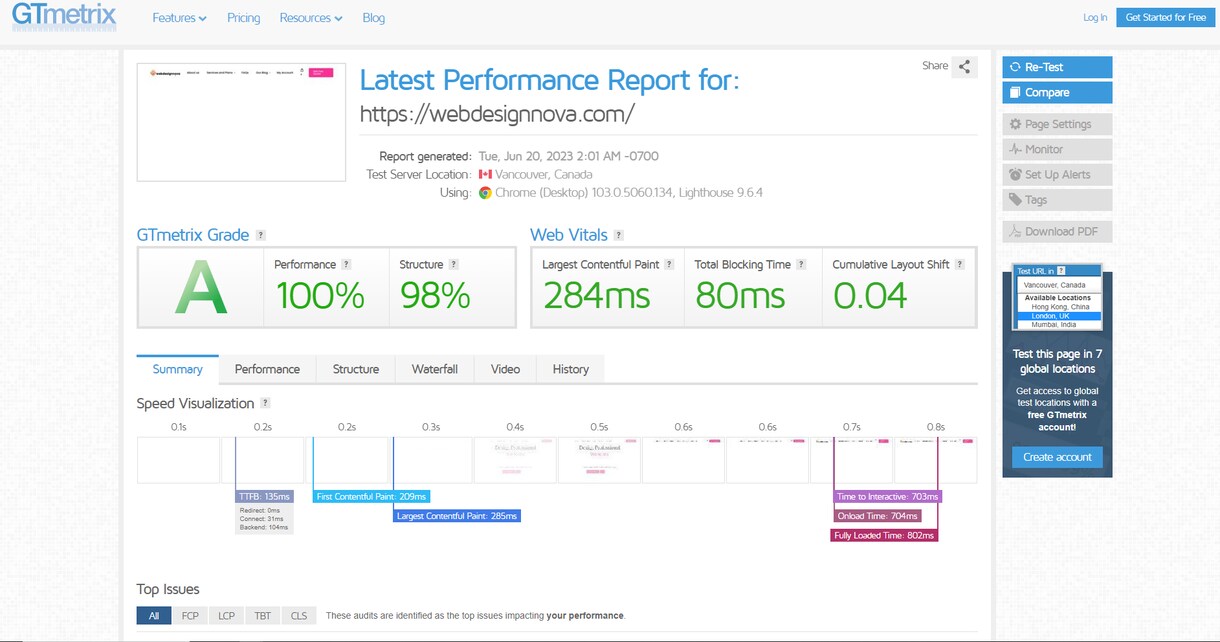Viewport: 1220px width, 642px height.
Task: Open the Waterfall tab
Action: click(x=435, y=369)
